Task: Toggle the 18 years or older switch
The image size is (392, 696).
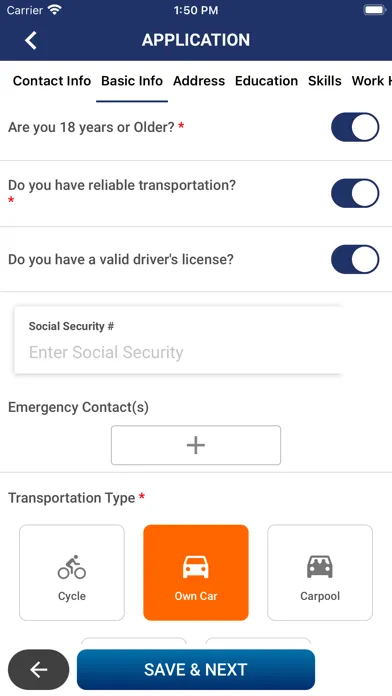Action: (x=355, y=127)
